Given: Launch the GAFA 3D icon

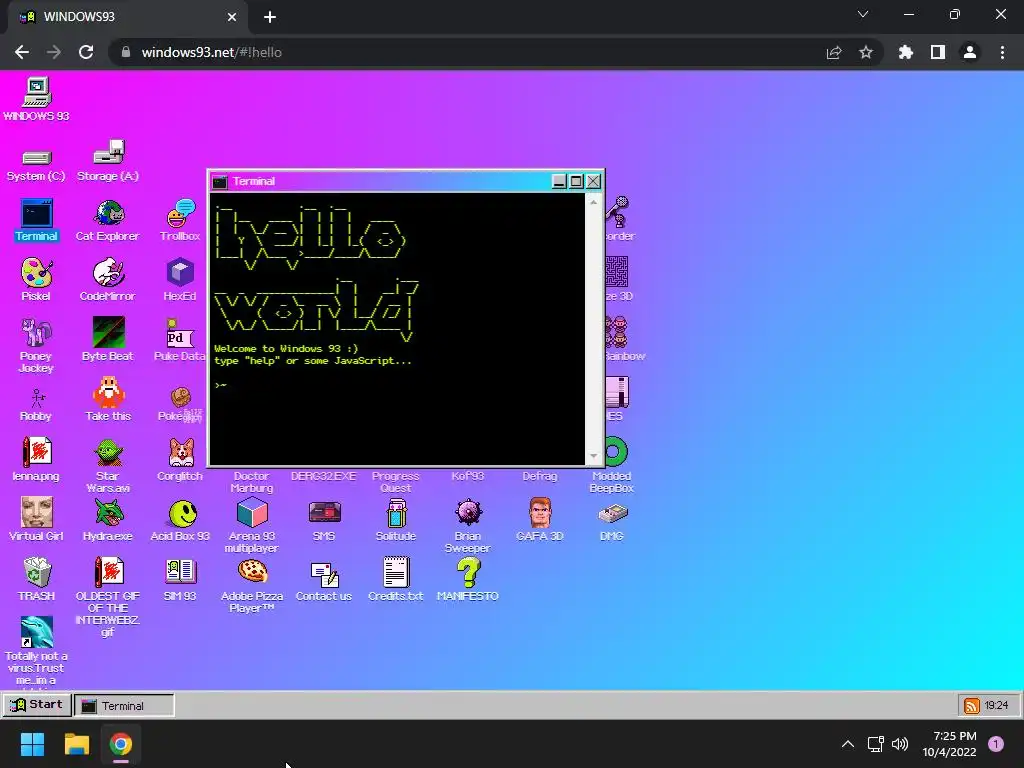Looking at the screenshot, I should [540, 513].
